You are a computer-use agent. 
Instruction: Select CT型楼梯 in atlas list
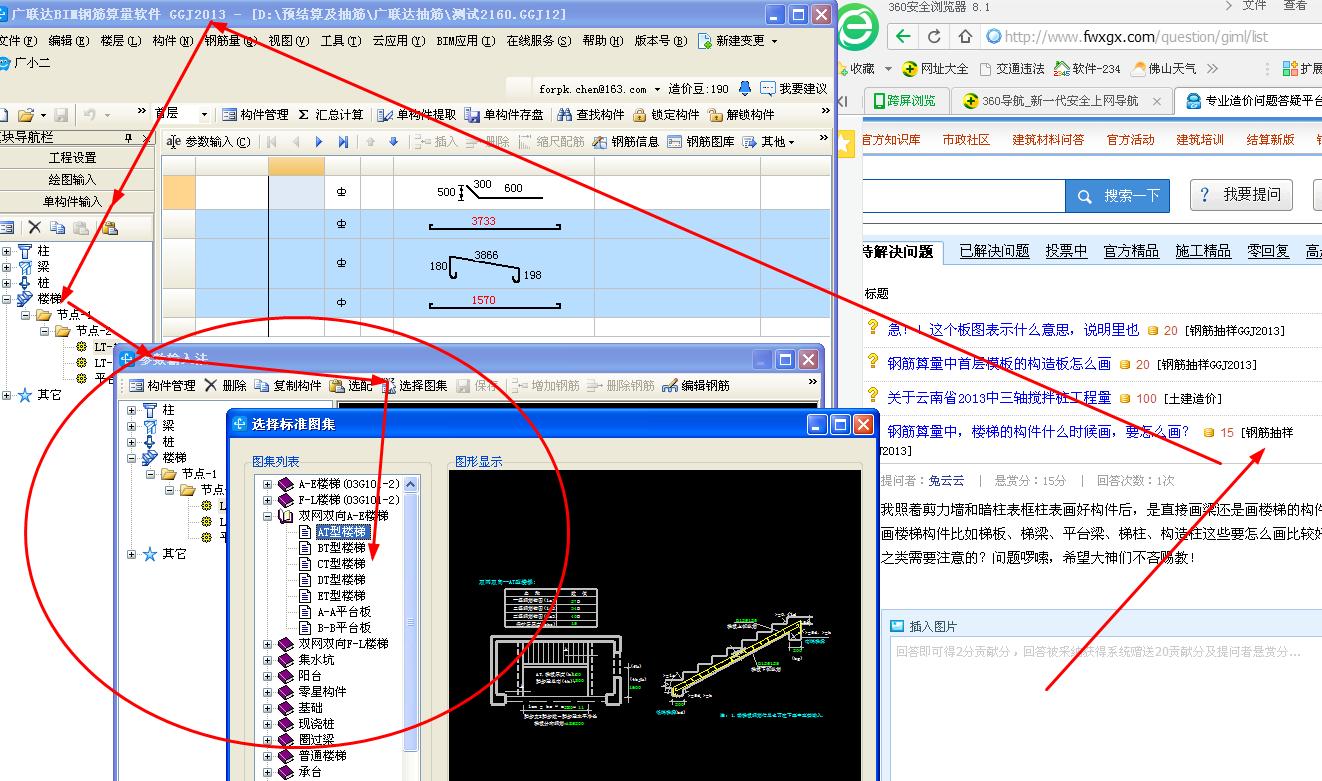[341, 564]
